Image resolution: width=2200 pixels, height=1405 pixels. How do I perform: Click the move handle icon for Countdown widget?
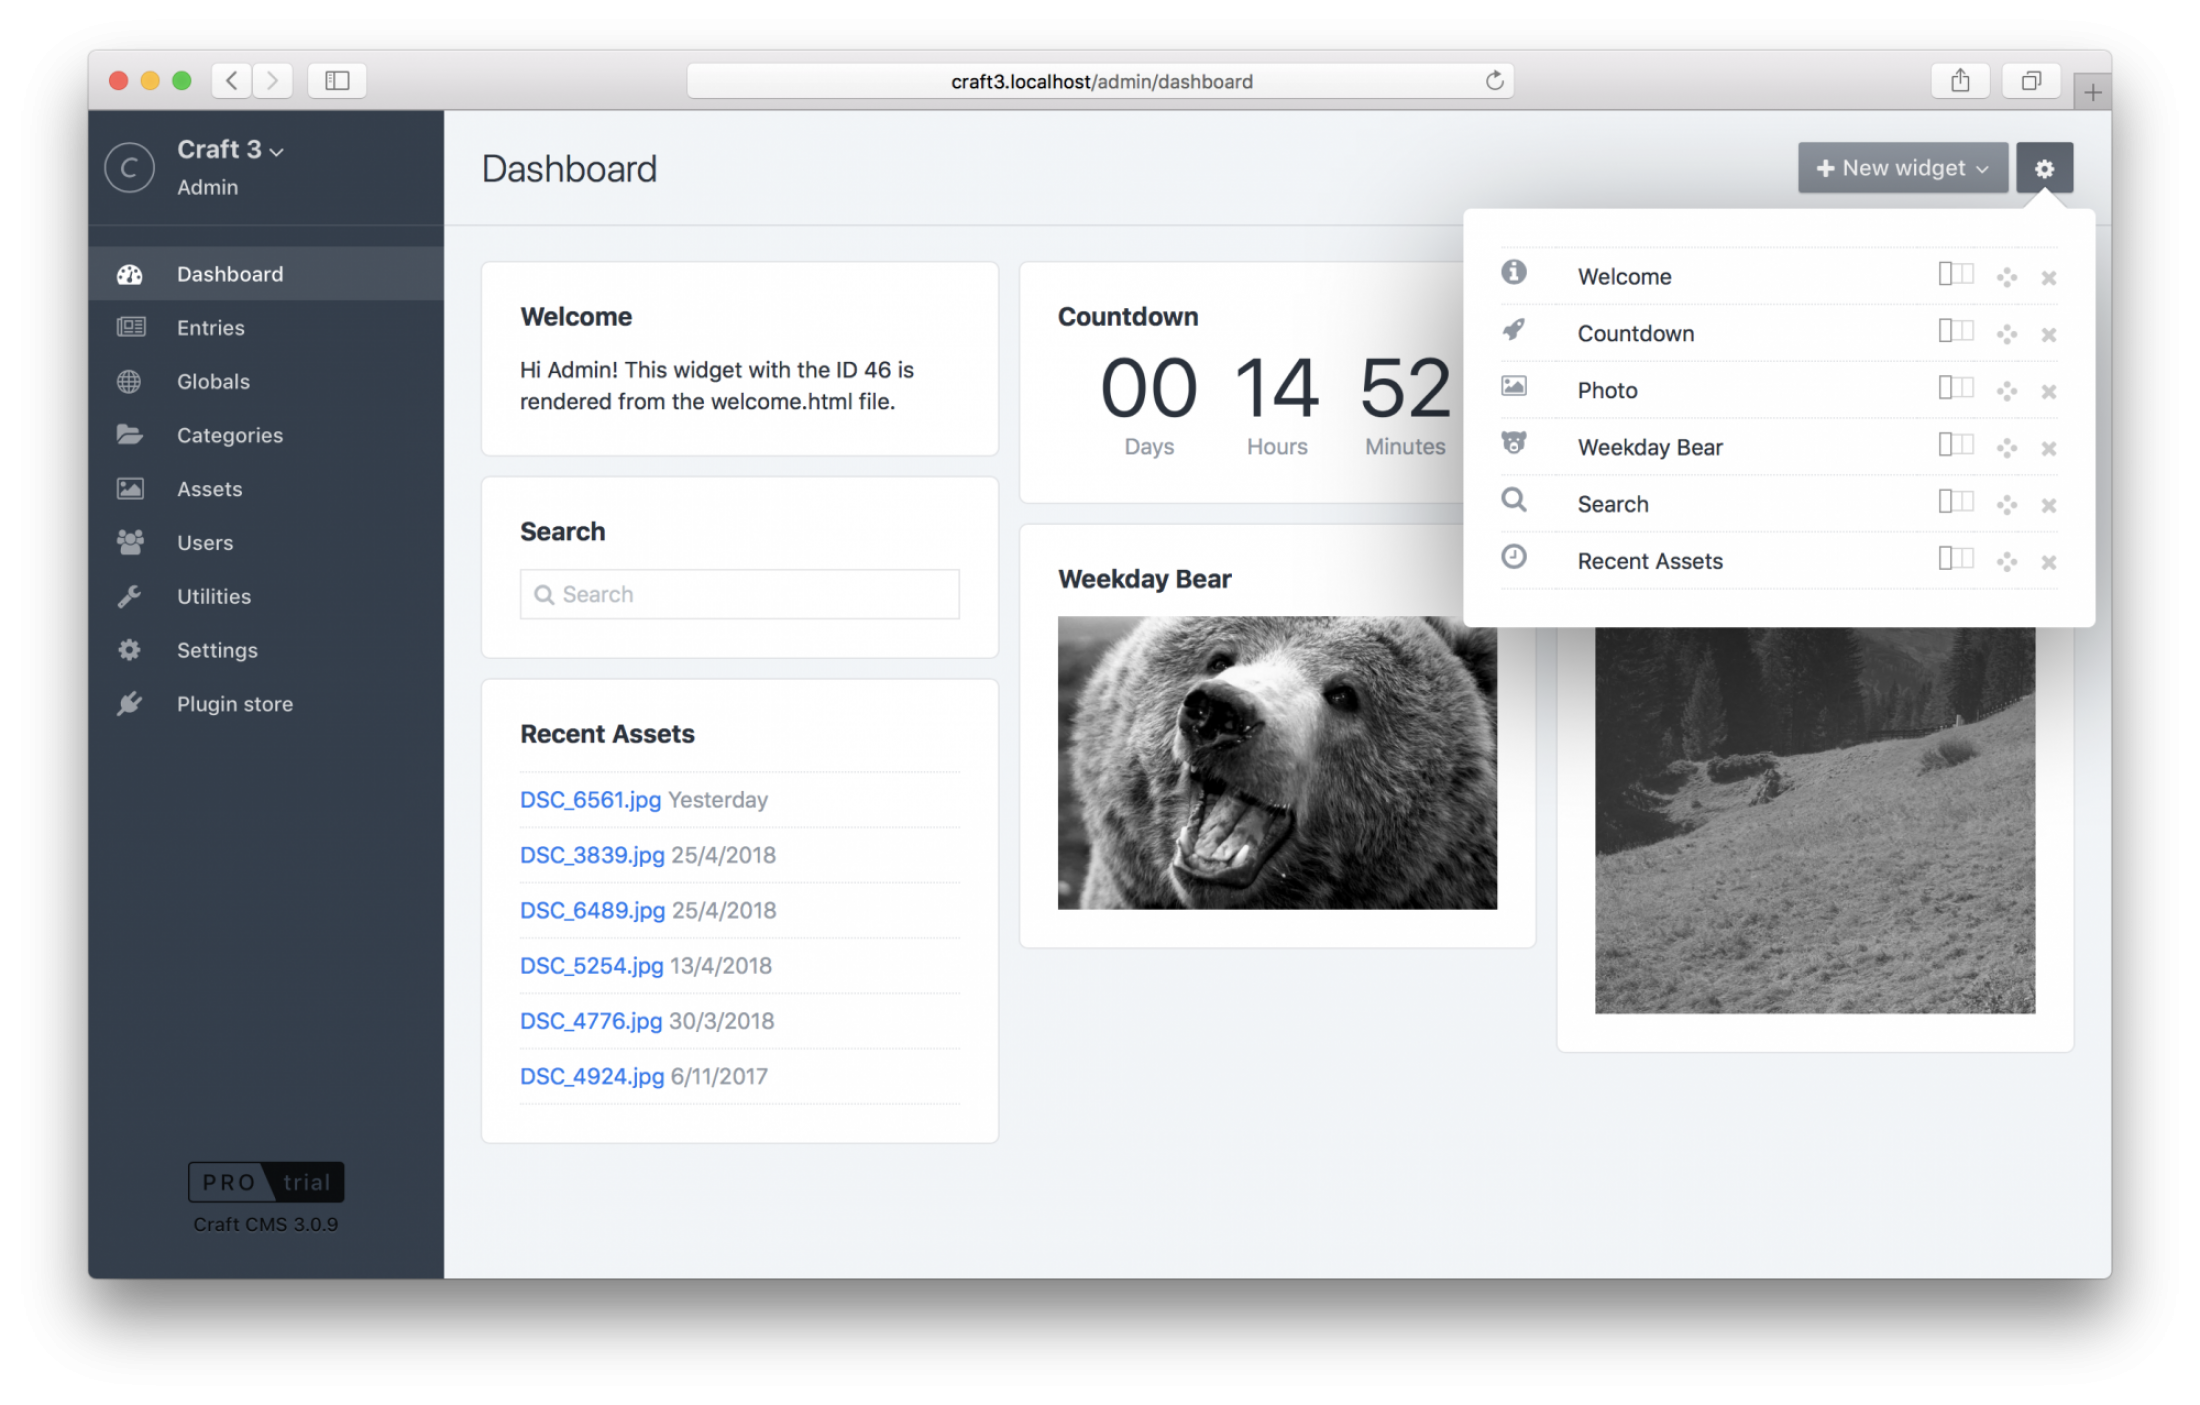pyautogui.click(x=2006, y=334)
